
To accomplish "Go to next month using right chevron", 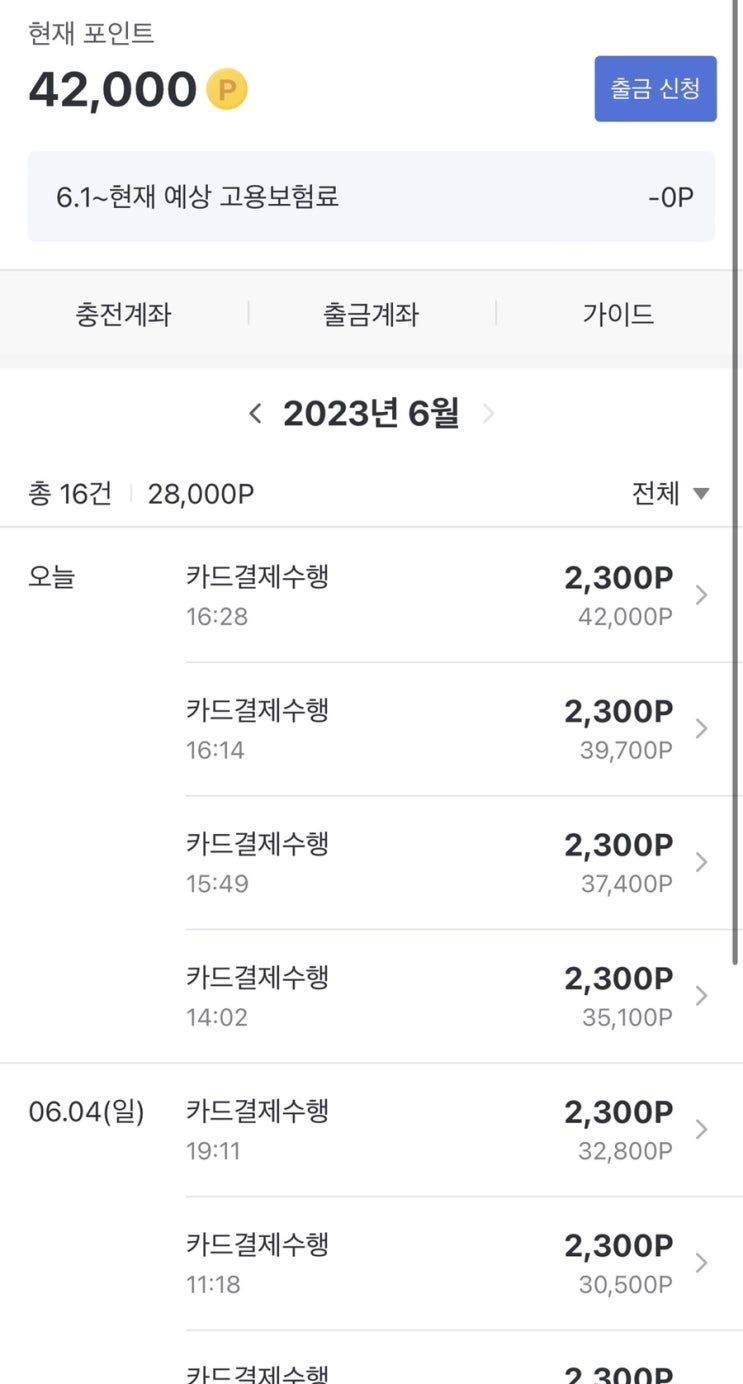I will click(x=488, y=413).
